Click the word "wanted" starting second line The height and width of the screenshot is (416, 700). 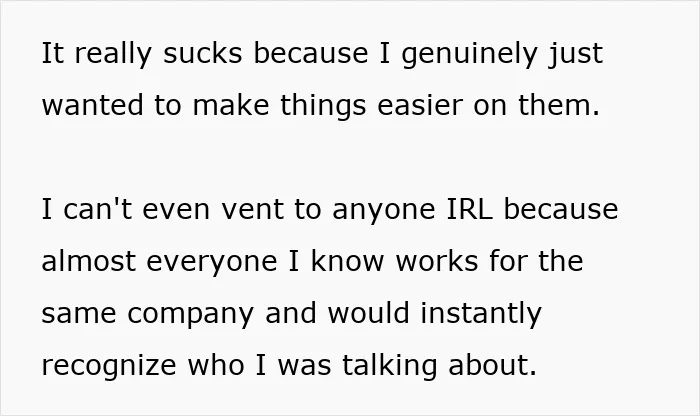[x=92, y=105]
